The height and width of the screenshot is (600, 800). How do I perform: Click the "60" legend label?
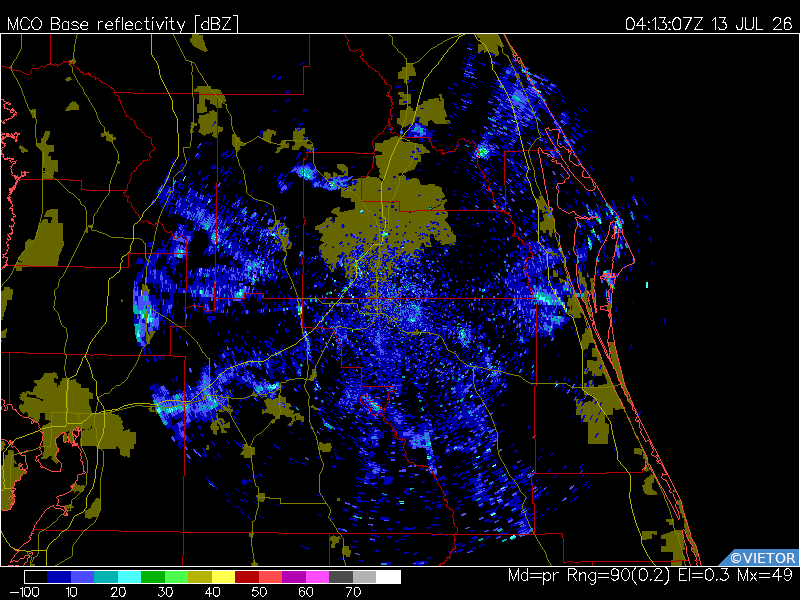(x=306, y=592)
